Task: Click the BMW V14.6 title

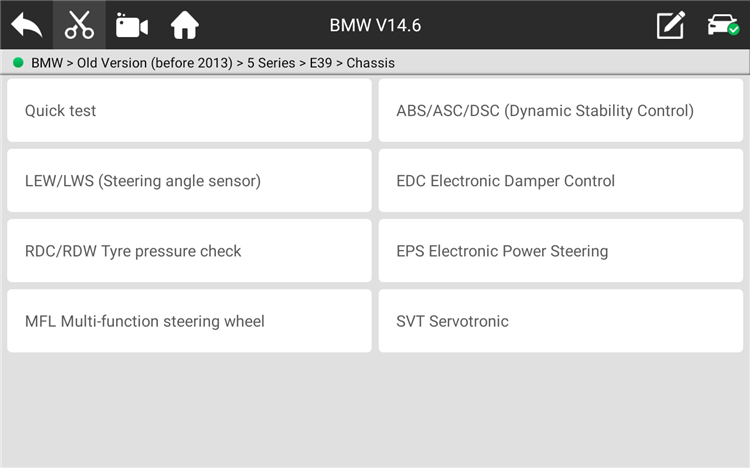Action: coord(375,25)
